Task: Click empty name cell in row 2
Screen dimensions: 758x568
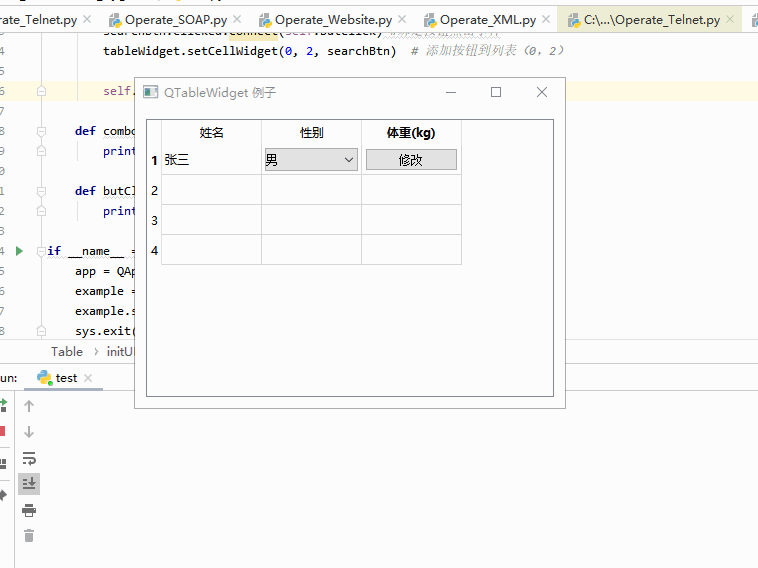Action: (x=211, y=190)
